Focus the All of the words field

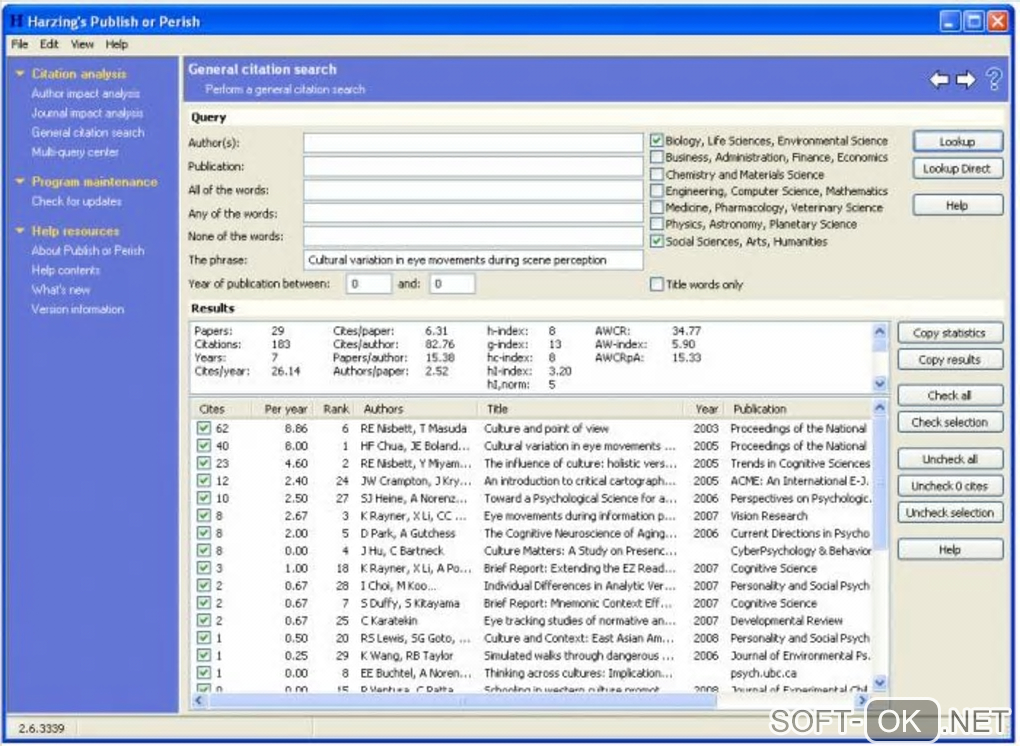(473, 190)
